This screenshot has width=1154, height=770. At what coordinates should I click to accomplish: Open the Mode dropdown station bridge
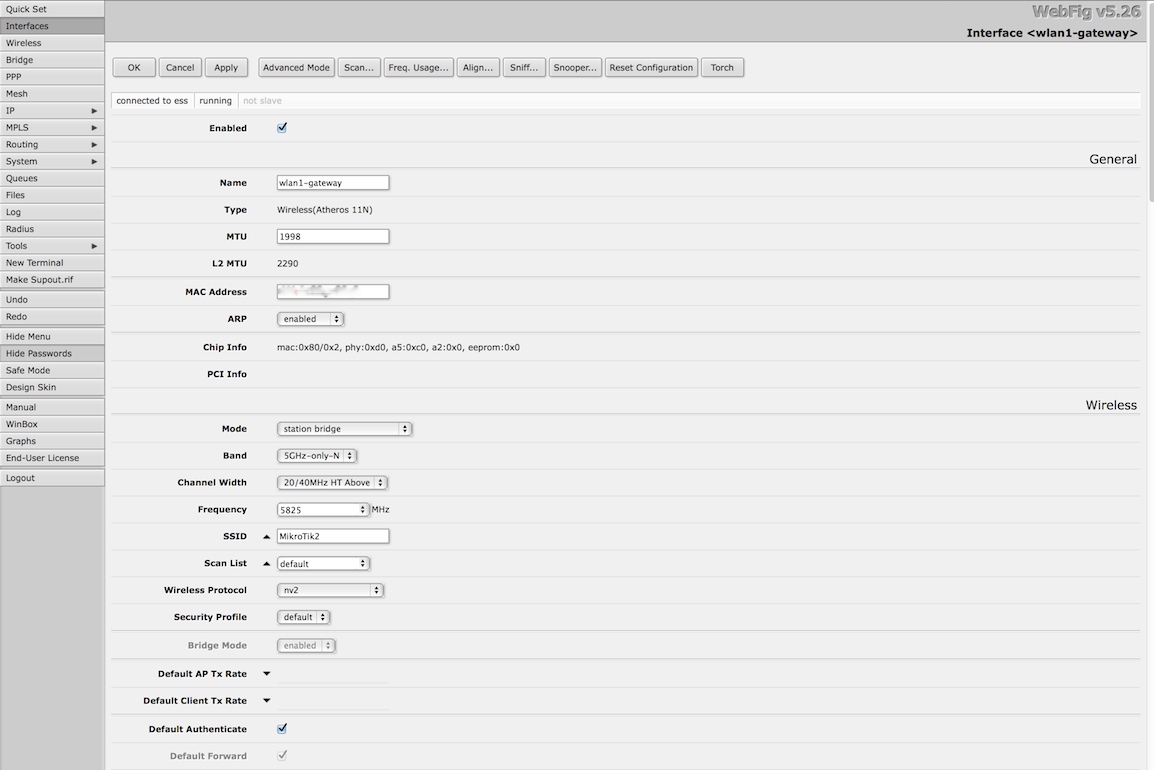(344, 429)
